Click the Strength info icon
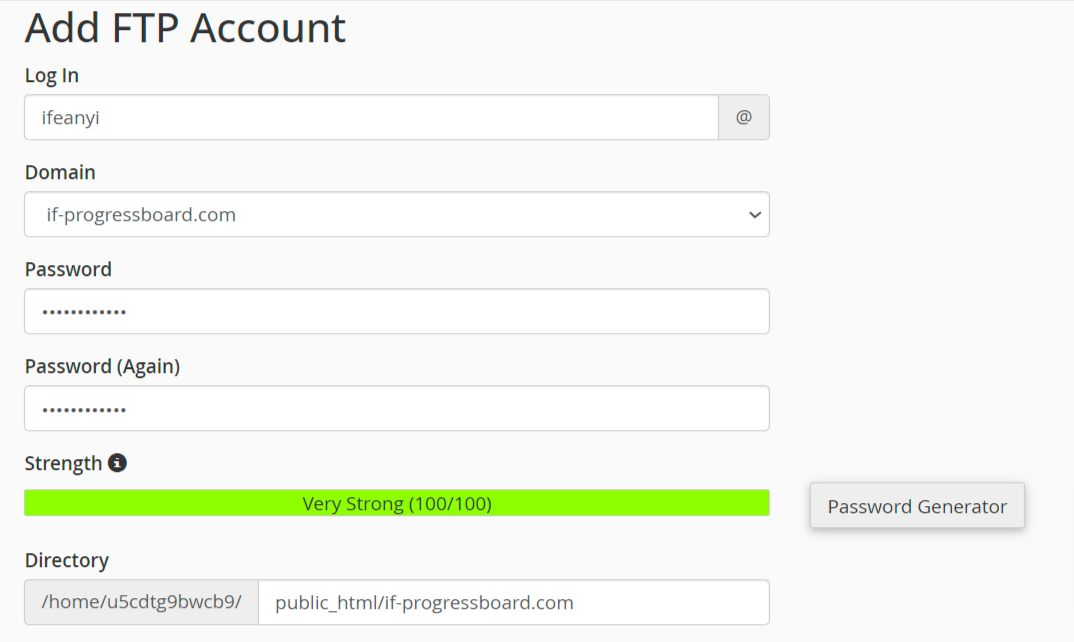Screen dimensions: 1074x642 pyautogui.click(x=117, y=463)
